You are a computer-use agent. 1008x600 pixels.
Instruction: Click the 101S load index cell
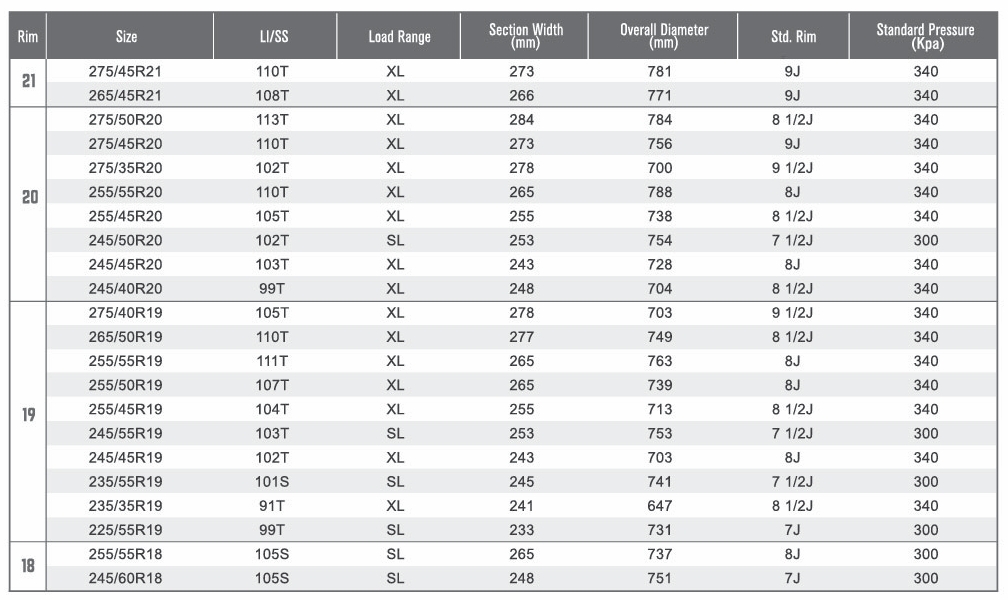click(x=272, y=482)
